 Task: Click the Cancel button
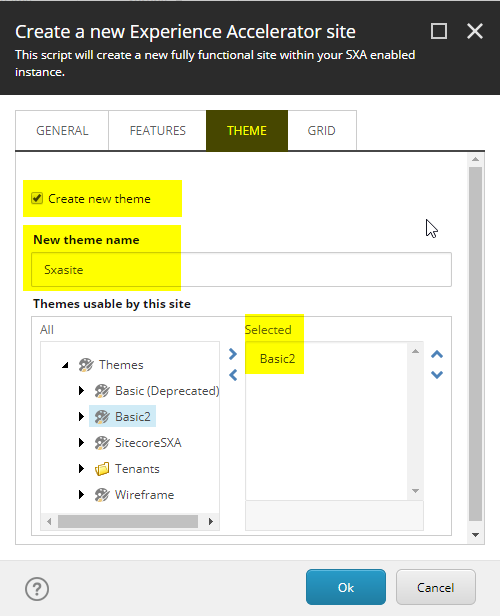pyautogui.click(x=436, y=587)
